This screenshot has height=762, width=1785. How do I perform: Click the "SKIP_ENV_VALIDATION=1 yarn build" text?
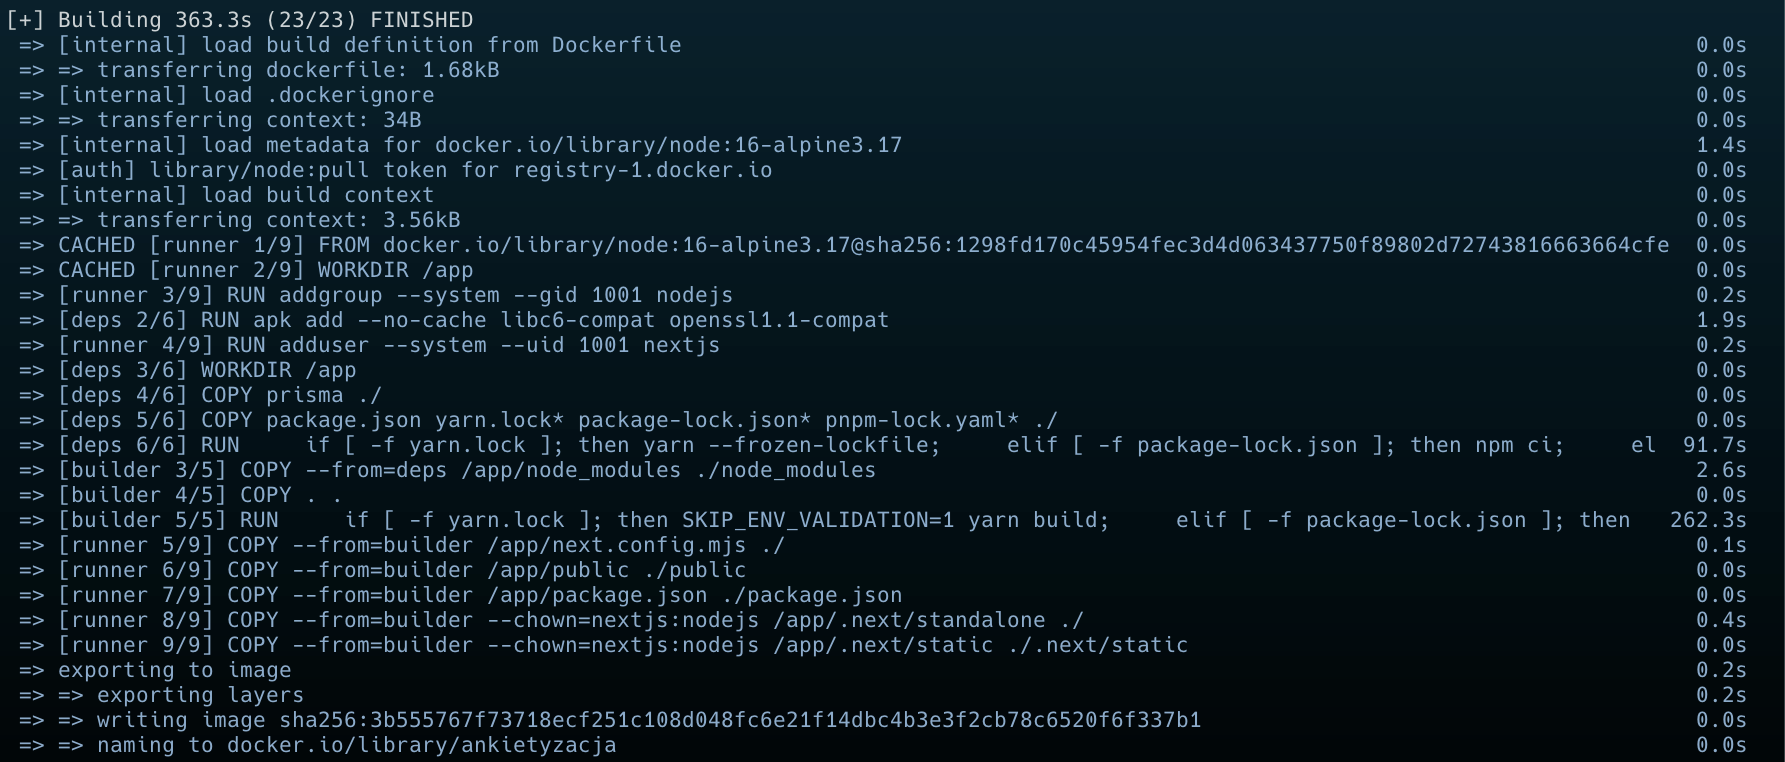895,520
